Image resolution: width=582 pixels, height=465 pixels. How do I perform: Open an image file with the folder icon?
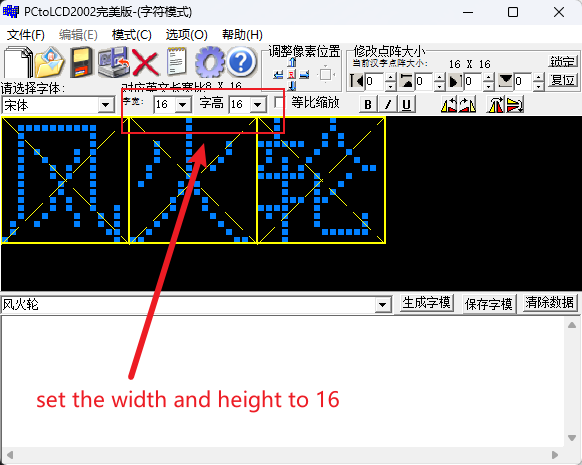(49, 62)
